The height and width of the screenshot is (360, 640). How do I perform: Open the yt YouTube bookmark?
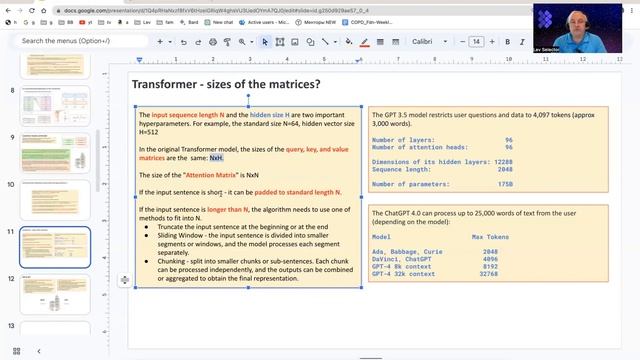(x=85, y=22)
